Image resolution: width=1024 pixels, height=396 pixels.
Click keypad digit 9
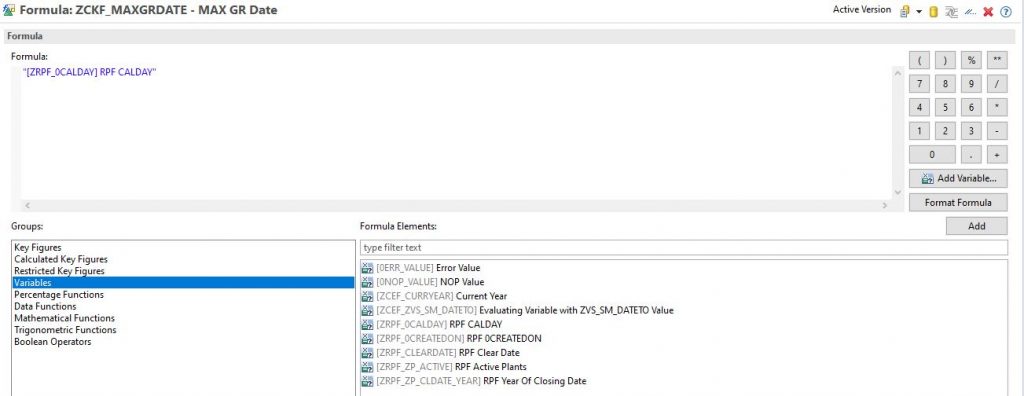pos(971,84)
